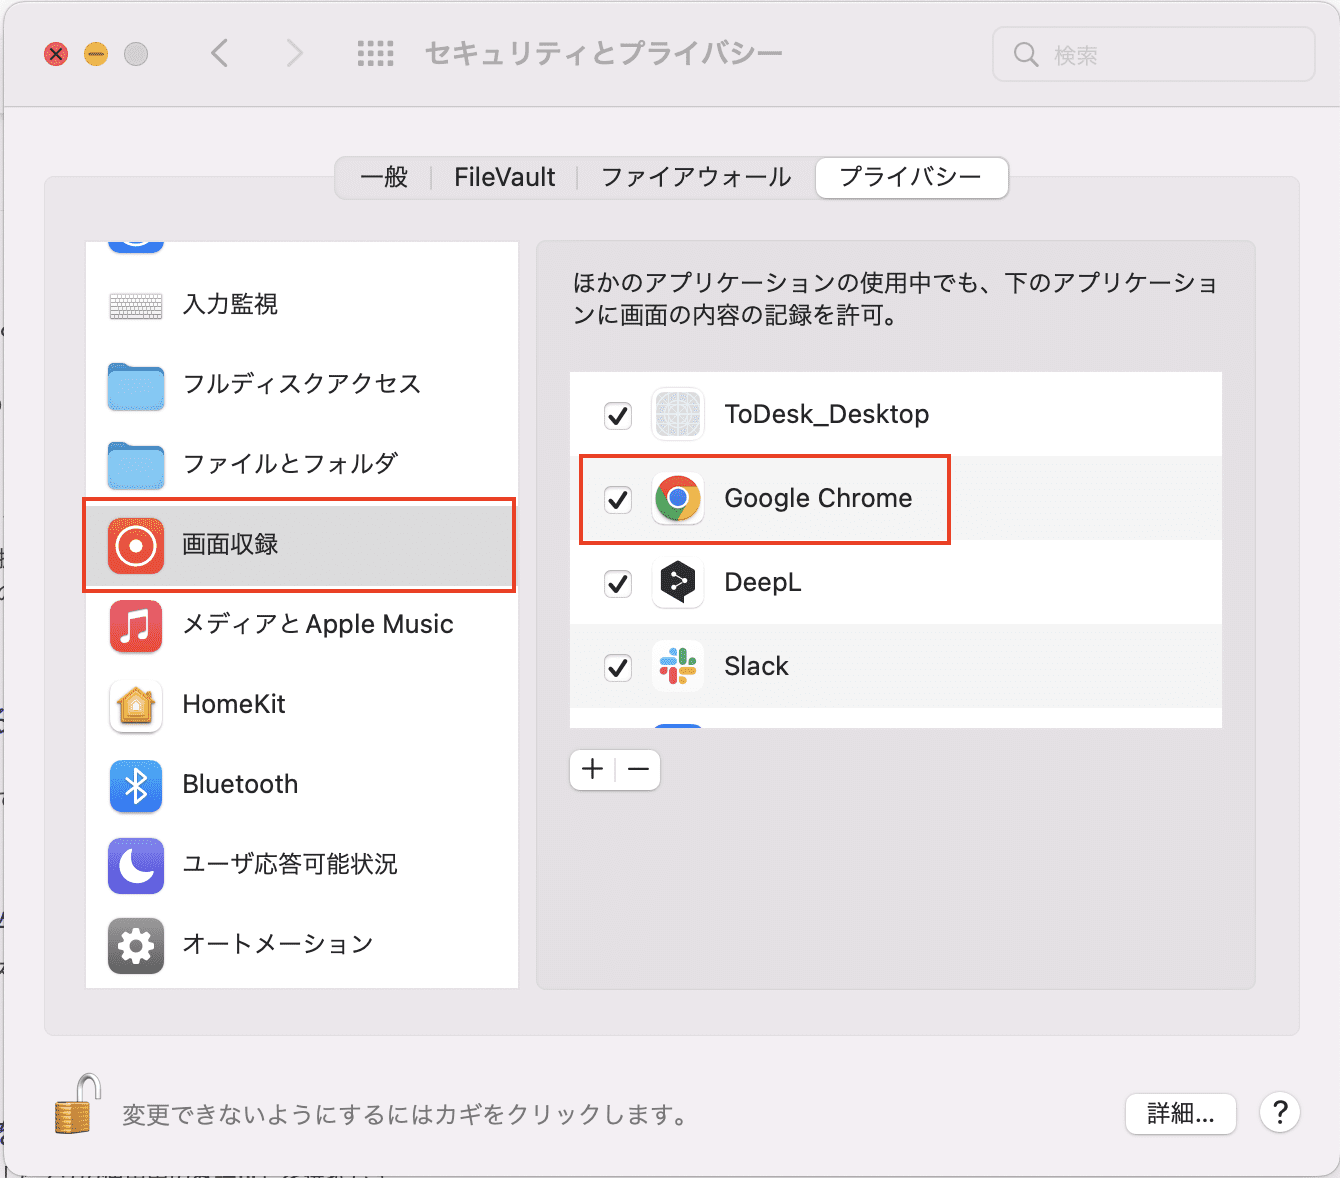Uncheck the Slack checkbox

618,667
